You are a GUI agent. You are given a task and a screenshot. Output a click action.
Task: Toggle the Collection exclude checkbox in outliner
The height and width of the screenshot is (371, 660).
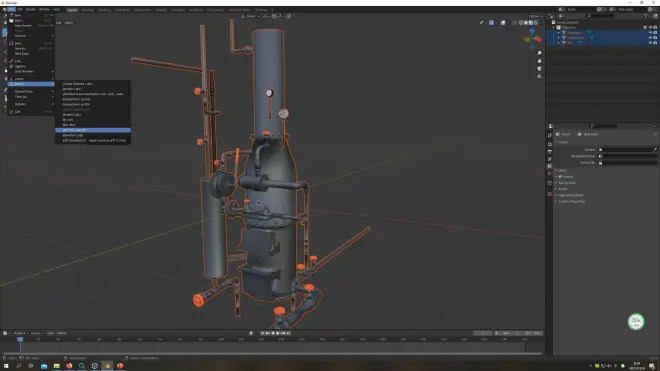[x=645, y=27]
